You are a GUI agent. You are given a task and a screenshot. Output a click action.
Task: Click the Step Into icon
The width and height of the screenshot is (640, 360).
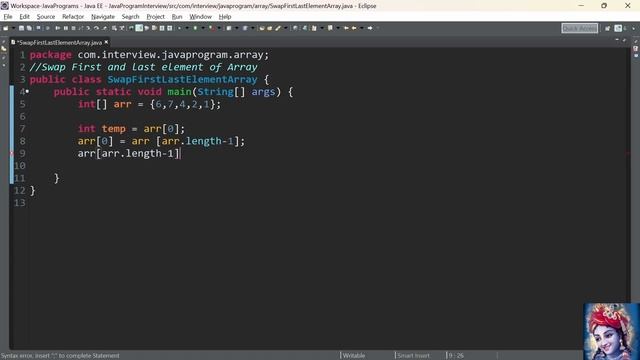tap(88, 28)
